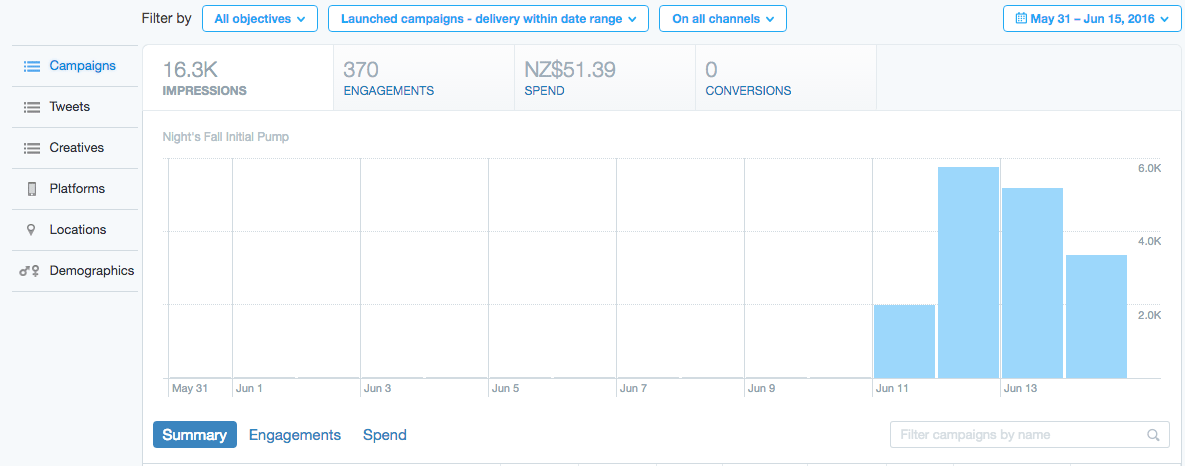Click the Locations pin icon
Image resolution: width=1185 pixels, height=466 pixels.
coord(31,230)
